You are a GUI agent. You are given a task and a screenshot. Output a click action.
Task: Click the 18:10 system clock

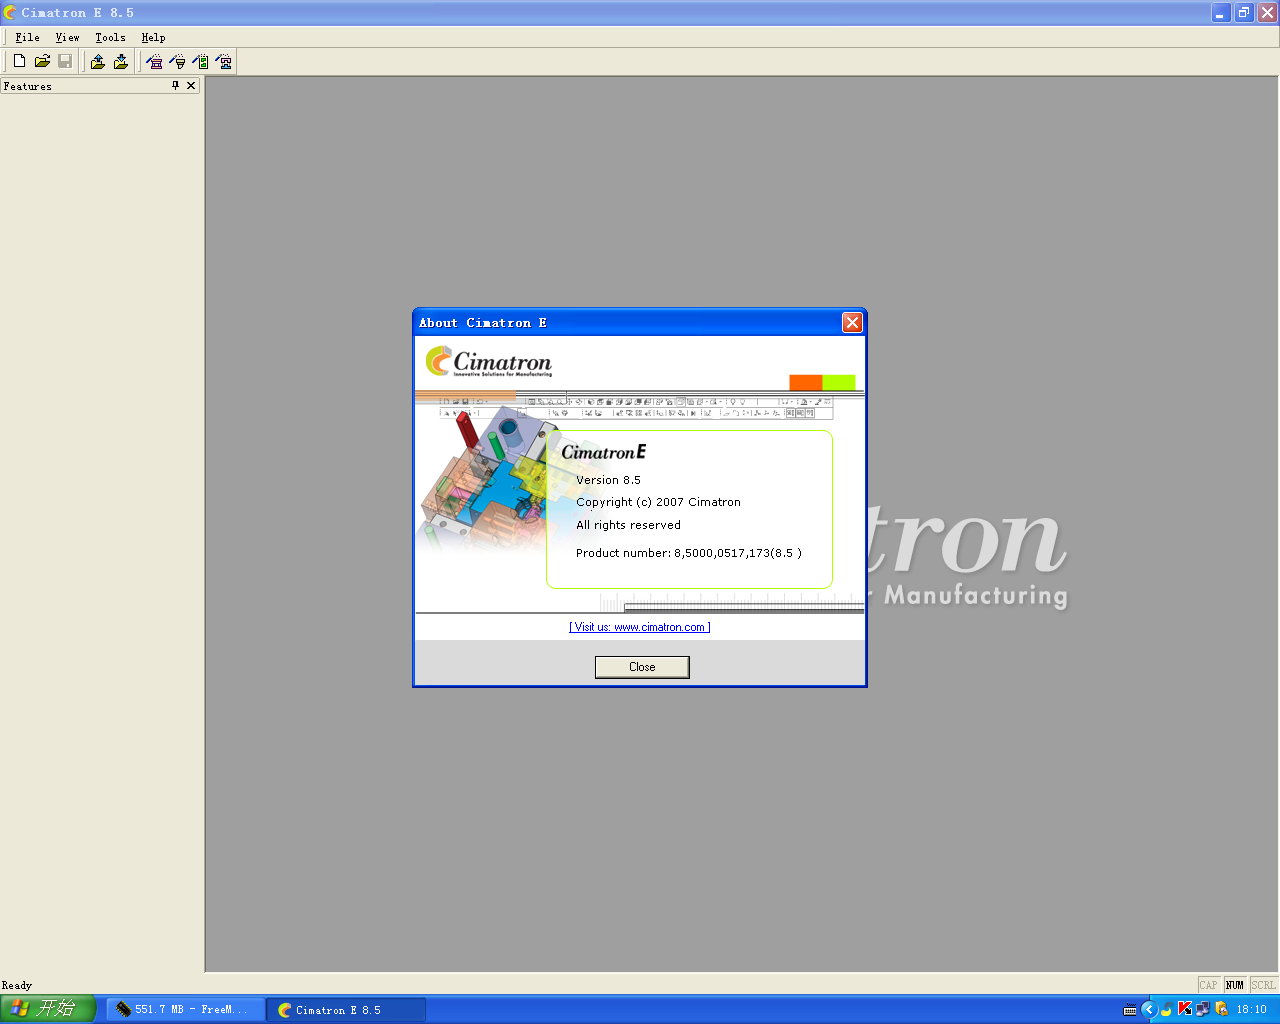1251,1010
